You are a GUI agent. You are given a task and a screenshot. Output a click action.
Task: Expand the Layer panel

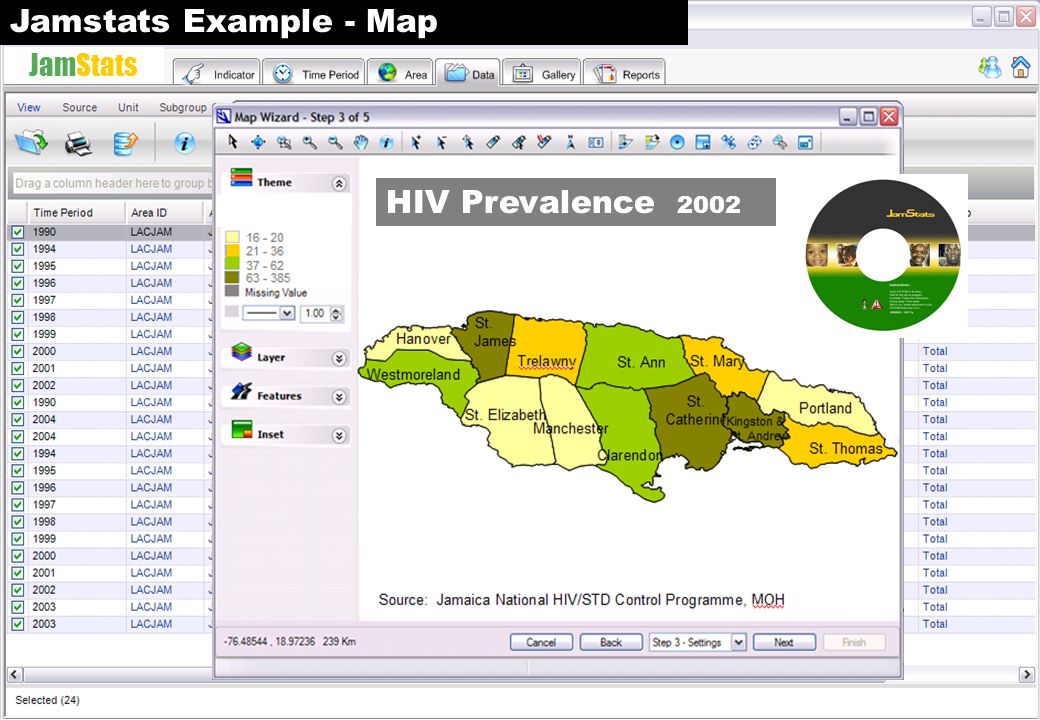click(339, 359)
